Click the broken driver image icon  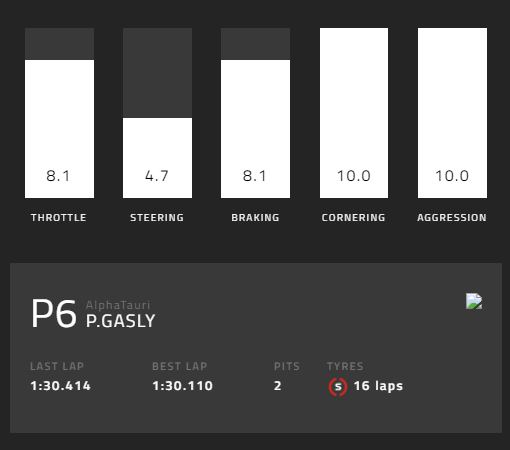474,301
